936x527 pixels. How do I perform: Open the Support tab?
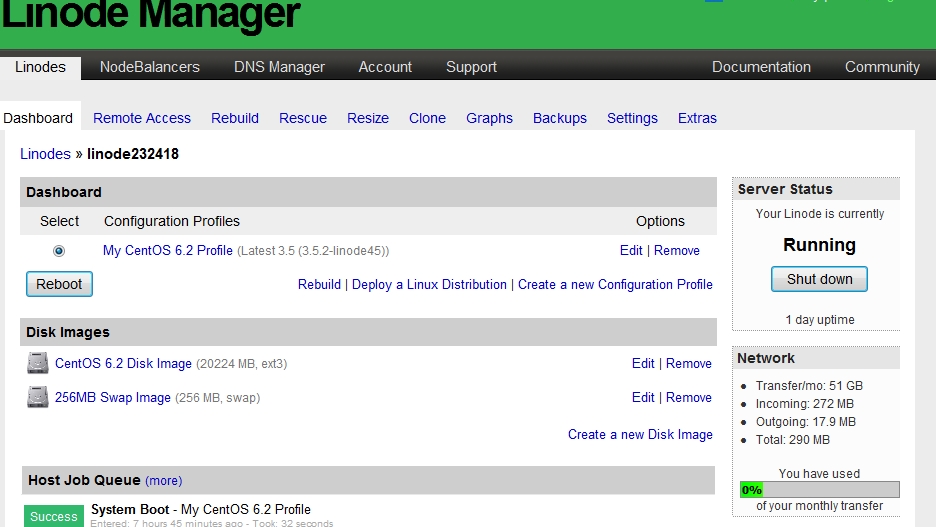point(471,67)
